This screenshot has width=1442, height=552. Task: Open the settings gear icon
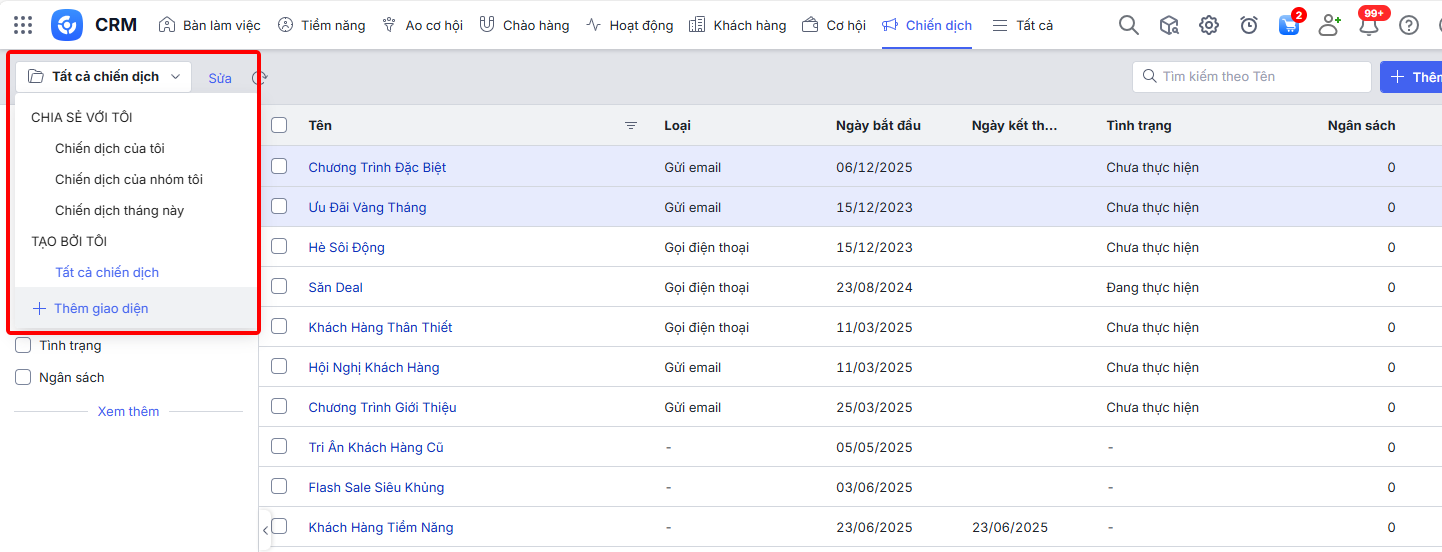(x=1209, y=25)
